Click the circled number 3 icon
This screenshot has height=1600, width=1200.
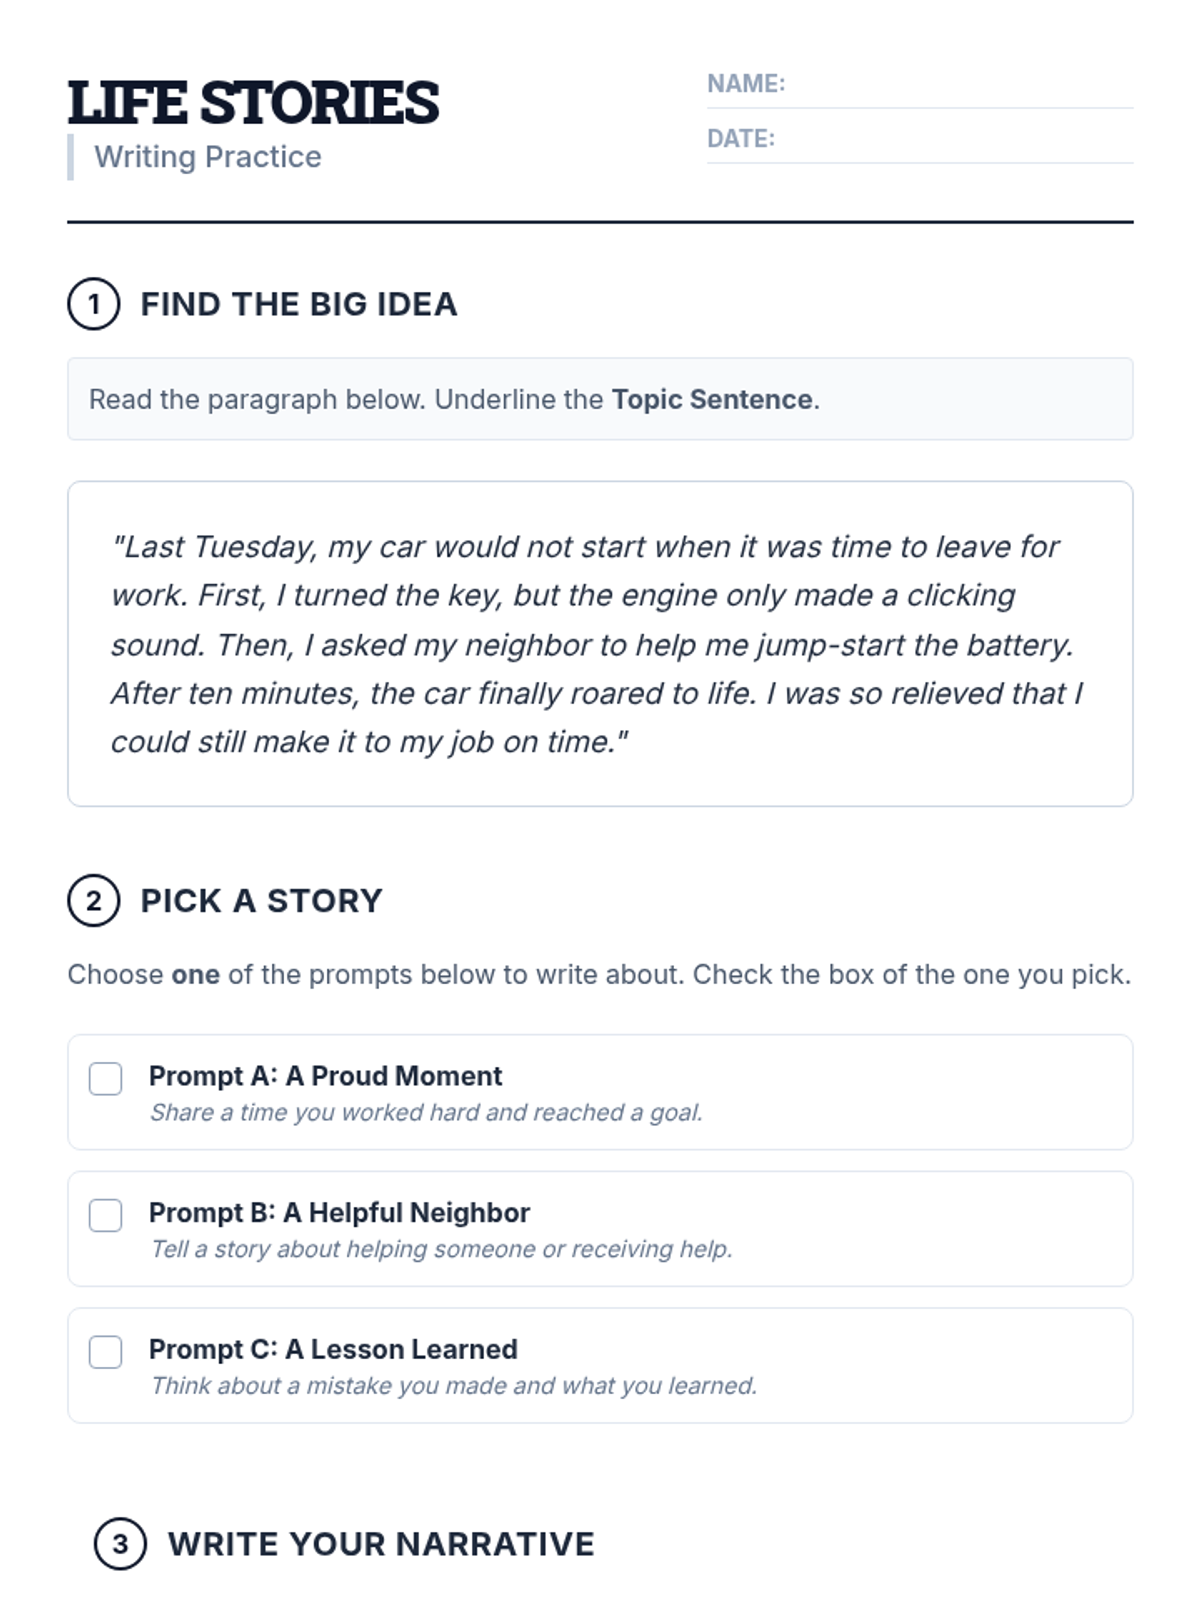(120, 1544)
